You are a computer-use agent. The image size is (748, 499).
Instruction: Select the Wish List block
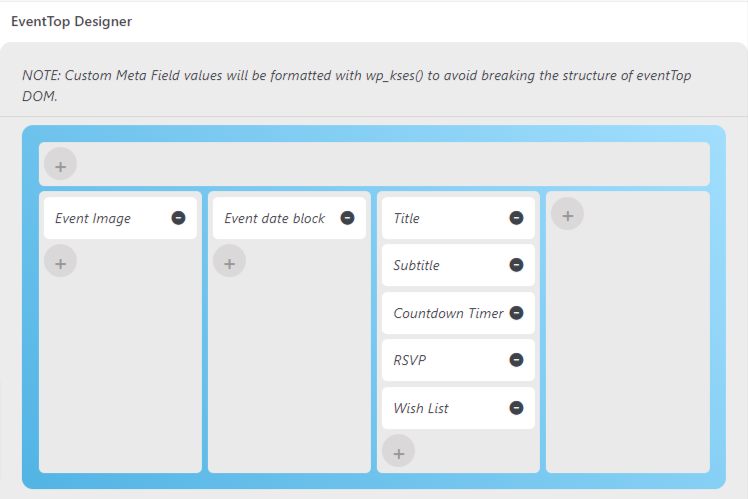coord(458,408)
